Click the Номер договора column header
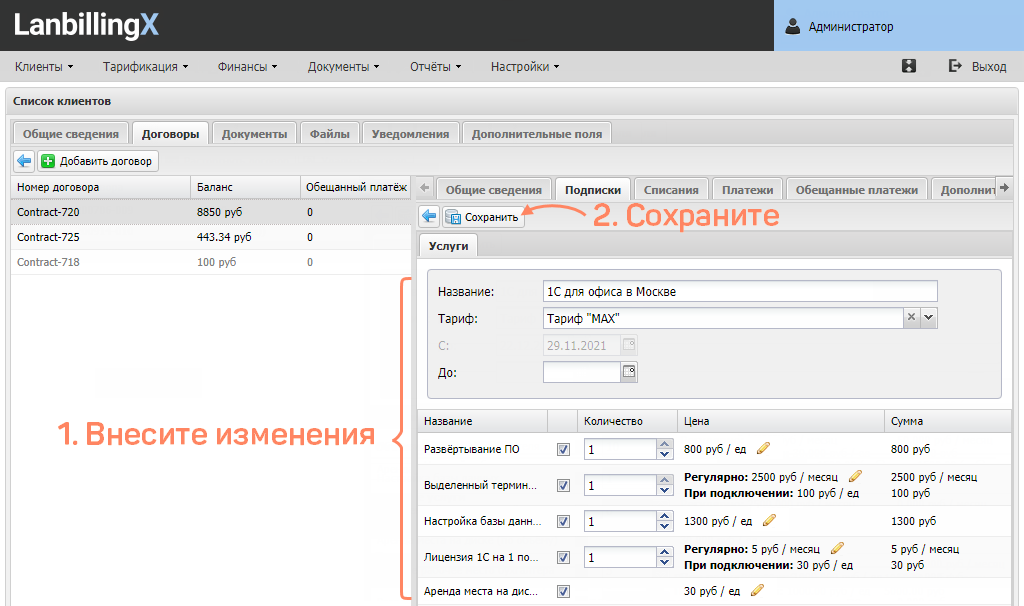1024x606 pixels. coord(101,187)
